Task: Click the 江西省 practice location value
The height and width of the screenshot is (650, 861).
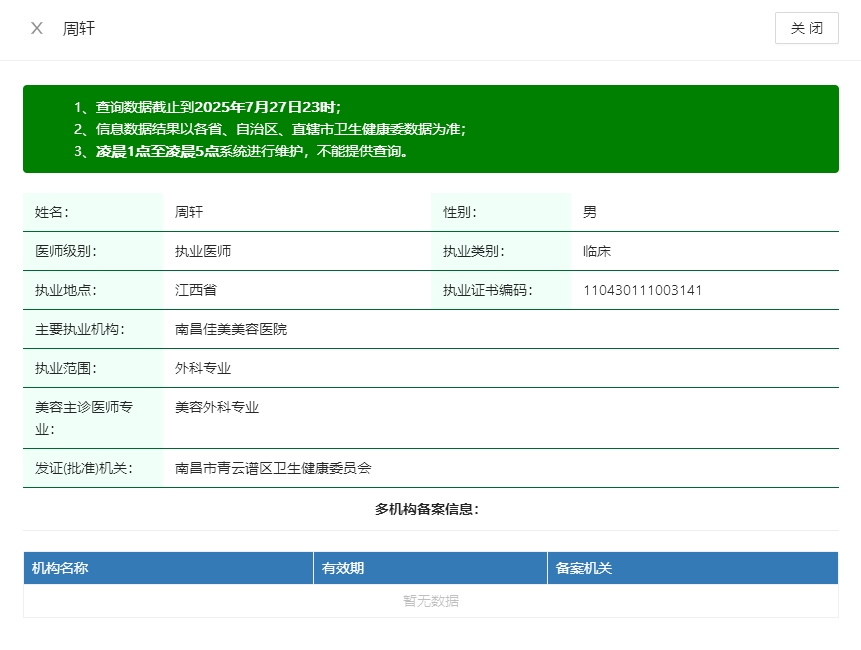Action: tap(196, 290)
